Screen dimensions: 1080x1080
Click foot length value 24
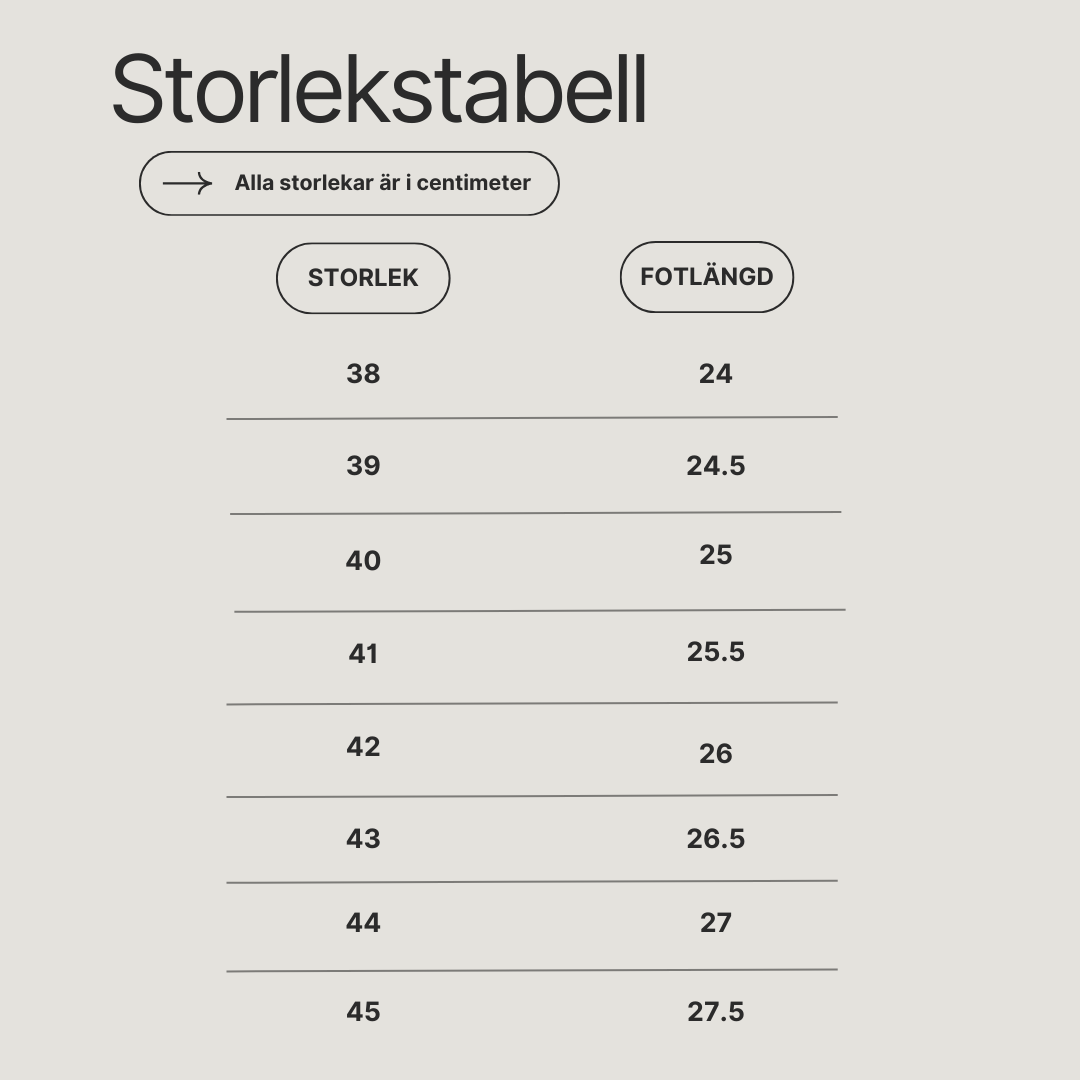(716, 374)
